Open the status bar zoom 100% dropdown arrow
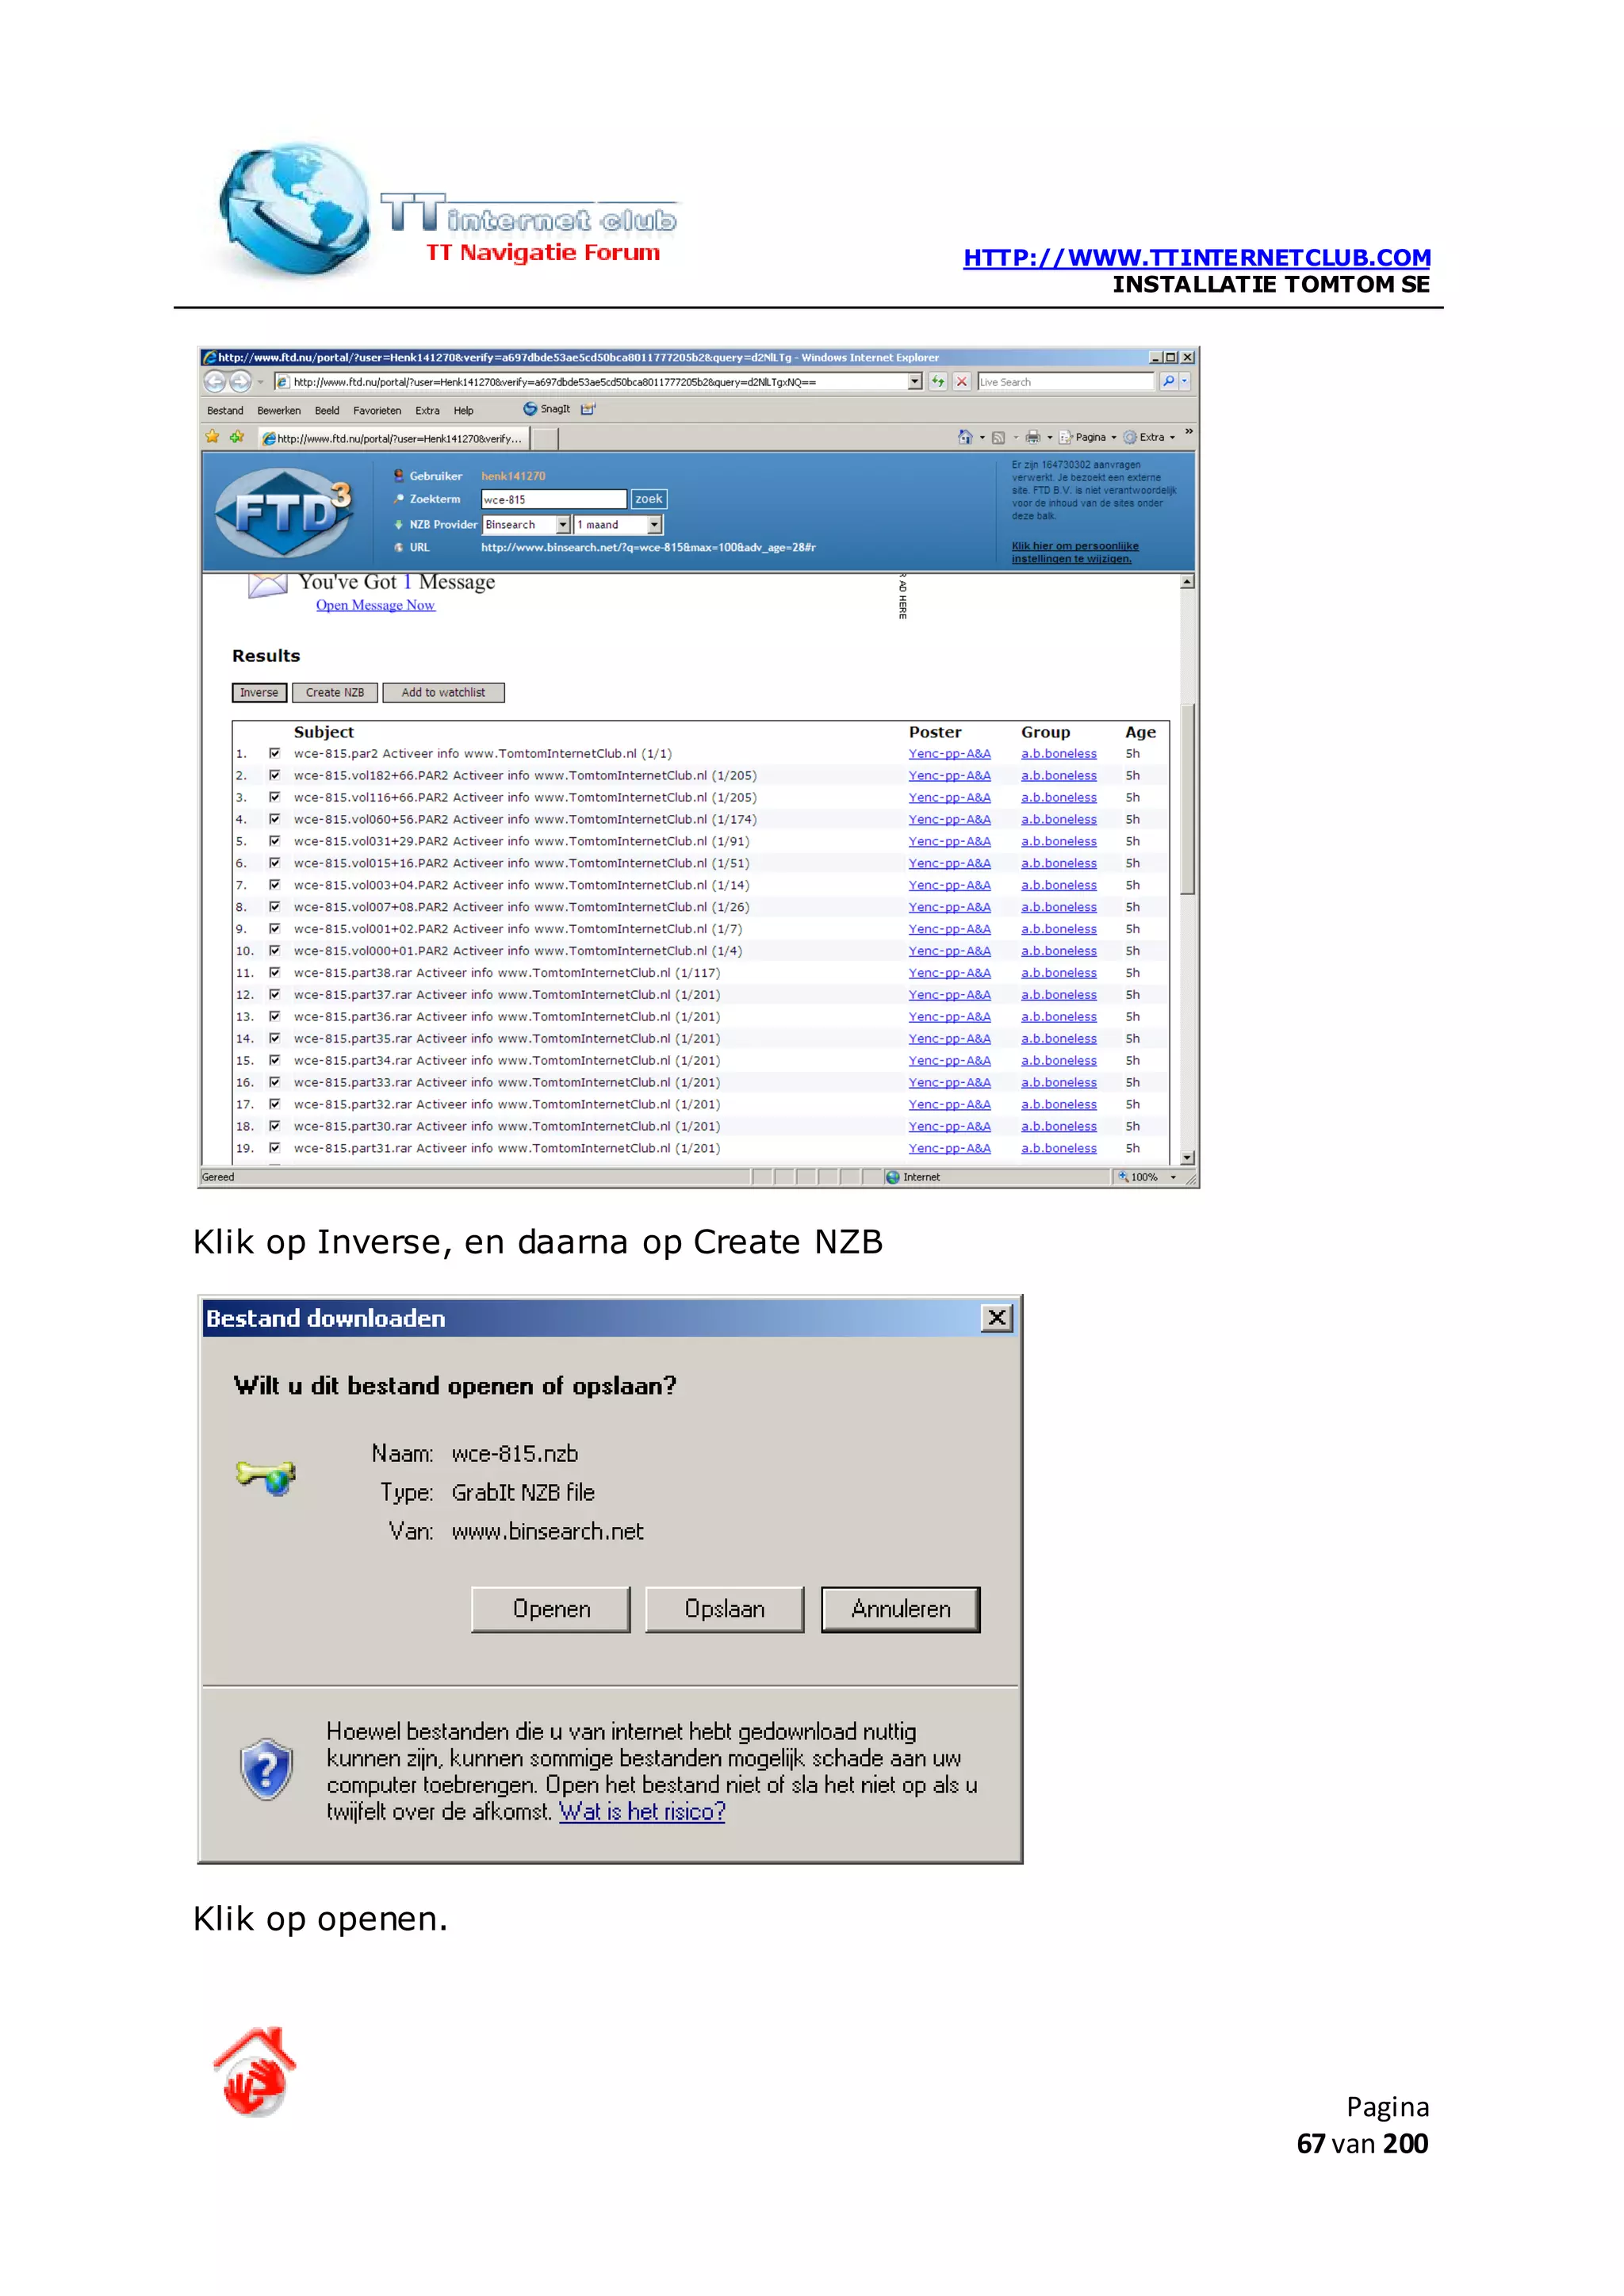The image size is (1624, 2296). point(1173,1177)
